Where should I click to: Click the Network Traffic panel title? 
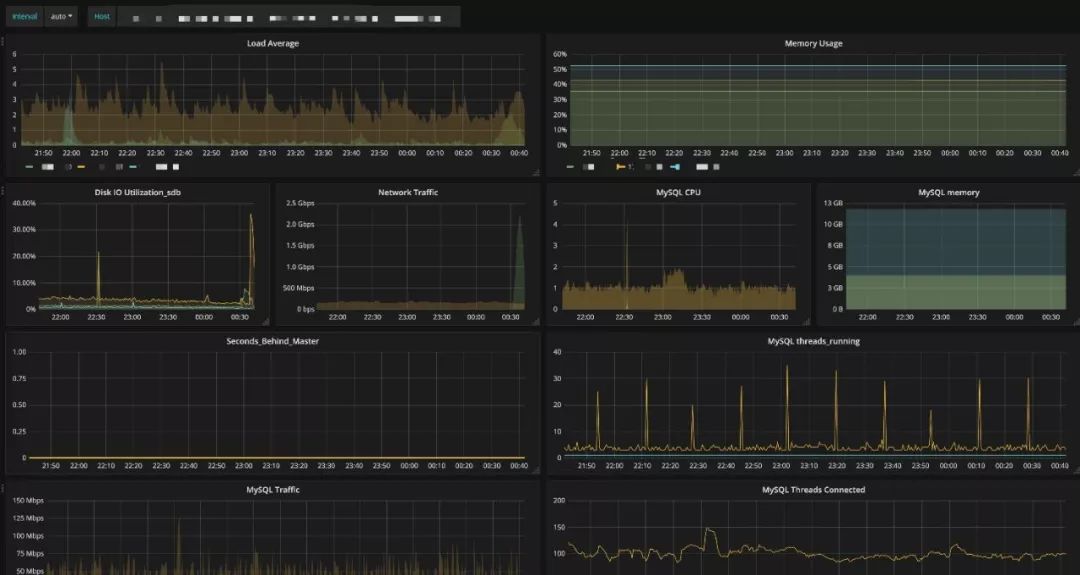[x=407, y=192]
